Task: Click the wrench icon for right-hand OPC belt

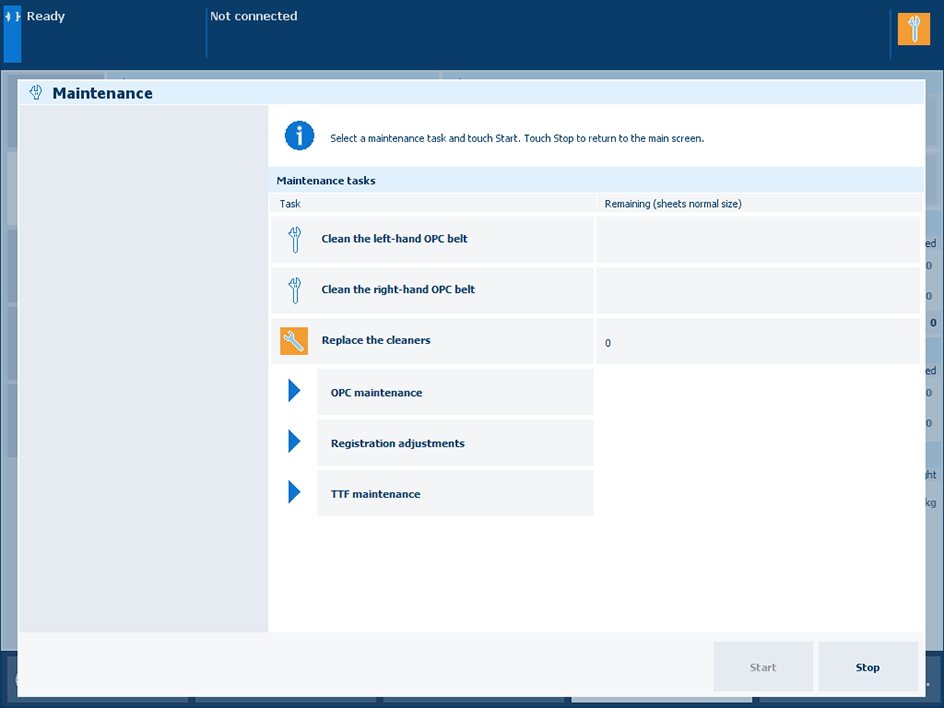Action: click(294, 290)
